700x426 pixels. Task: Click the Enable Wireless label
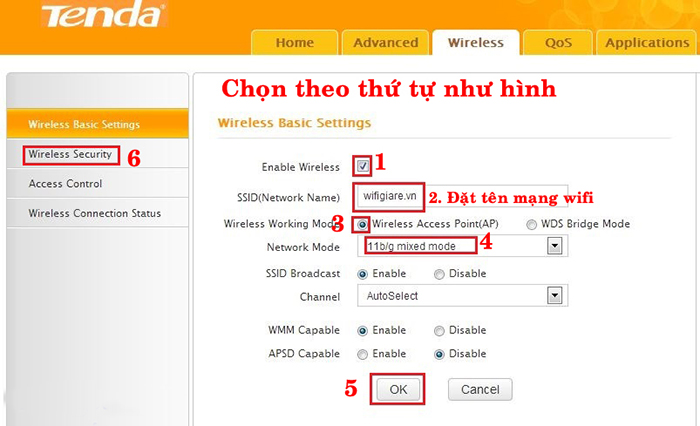pos(300,167)
